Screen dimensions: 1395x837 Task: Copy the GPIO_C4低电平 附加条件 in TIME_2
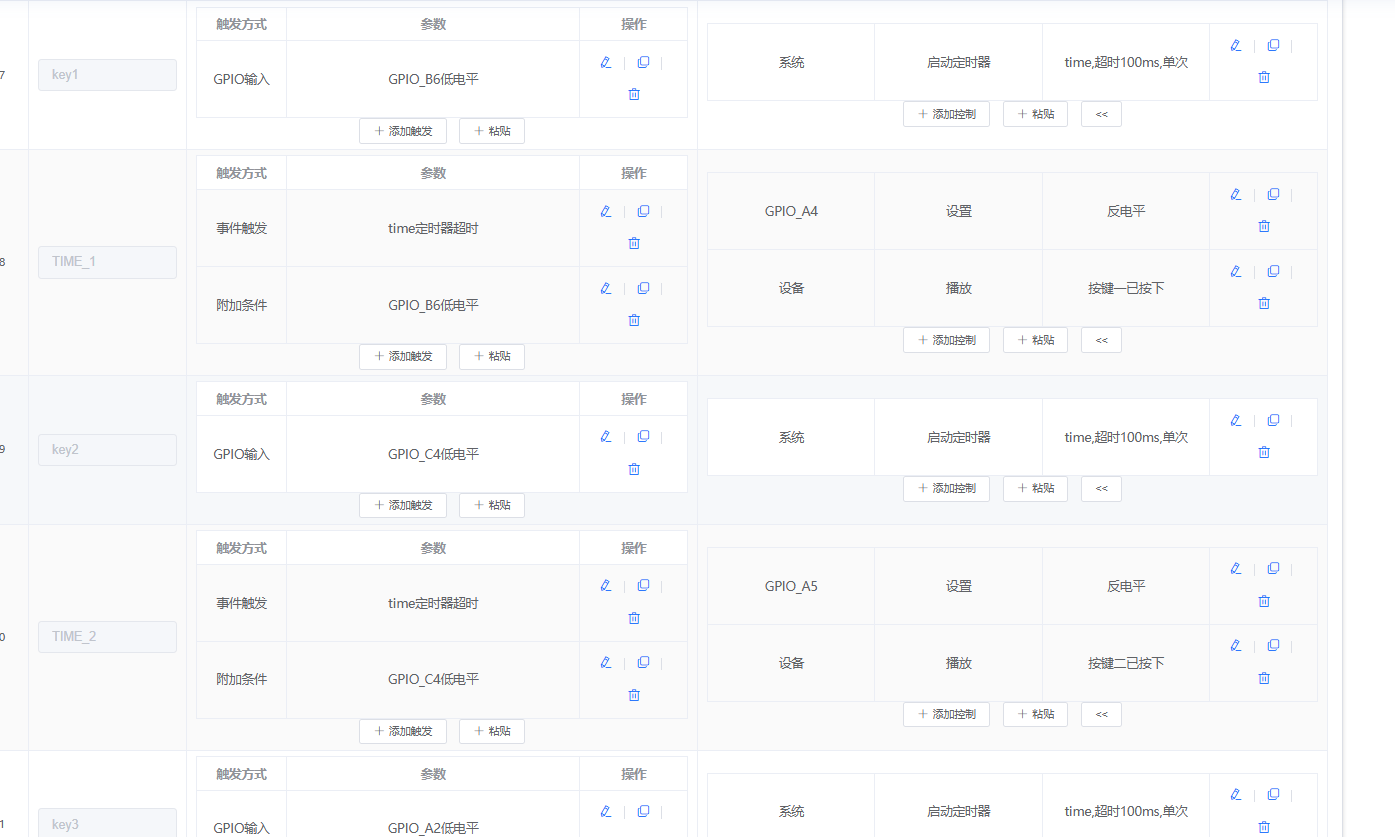coord(643,662)
